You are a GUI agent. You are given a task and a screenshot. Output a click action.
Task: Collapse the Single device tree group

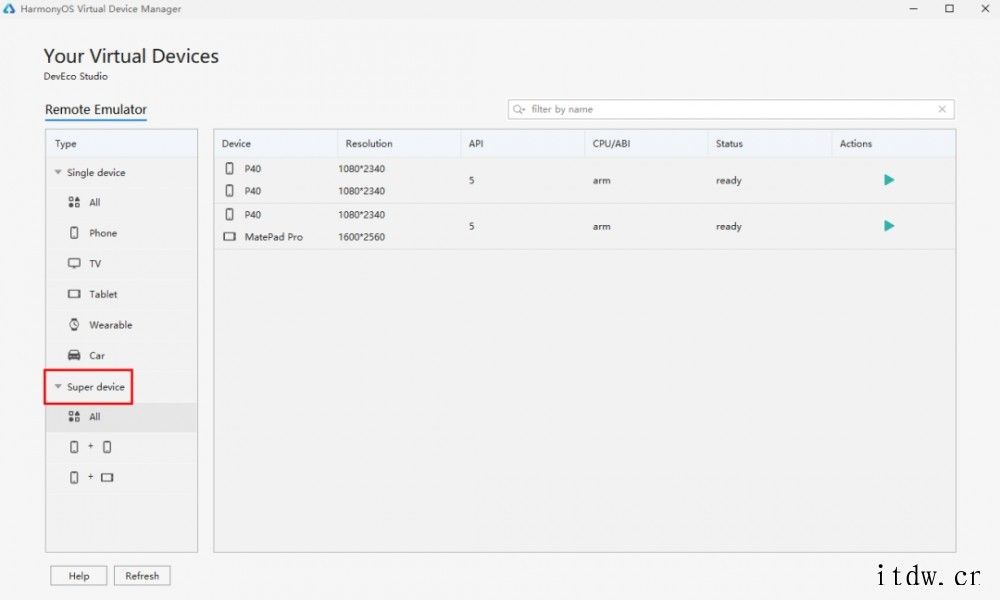(58, 172)
